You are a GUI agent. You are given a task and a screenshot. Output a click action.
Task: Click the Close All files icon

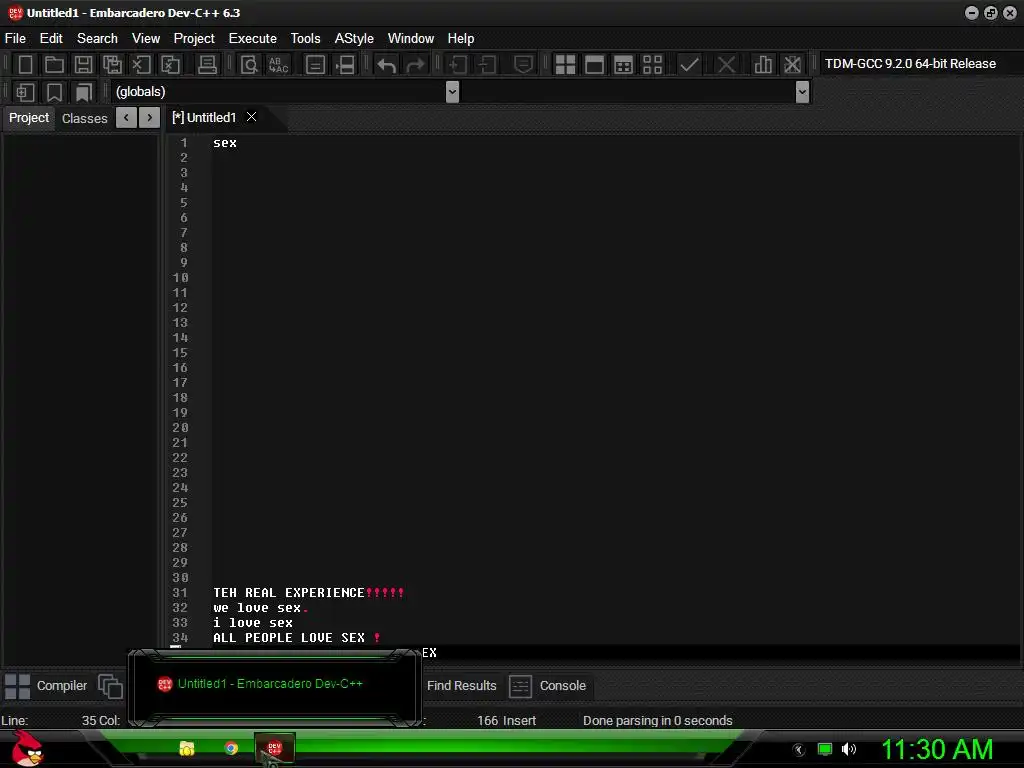170,65
